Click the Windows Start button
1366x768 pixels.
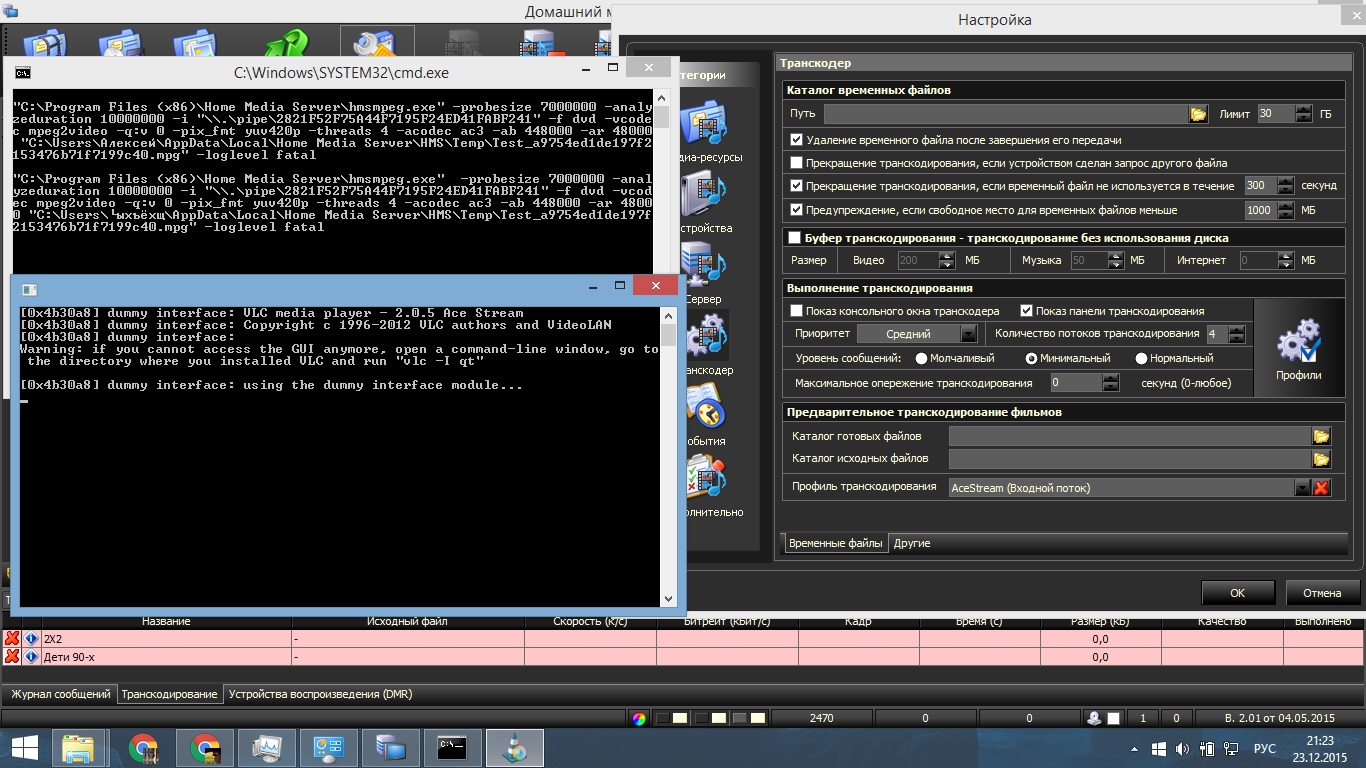click(x=24, y=748)
